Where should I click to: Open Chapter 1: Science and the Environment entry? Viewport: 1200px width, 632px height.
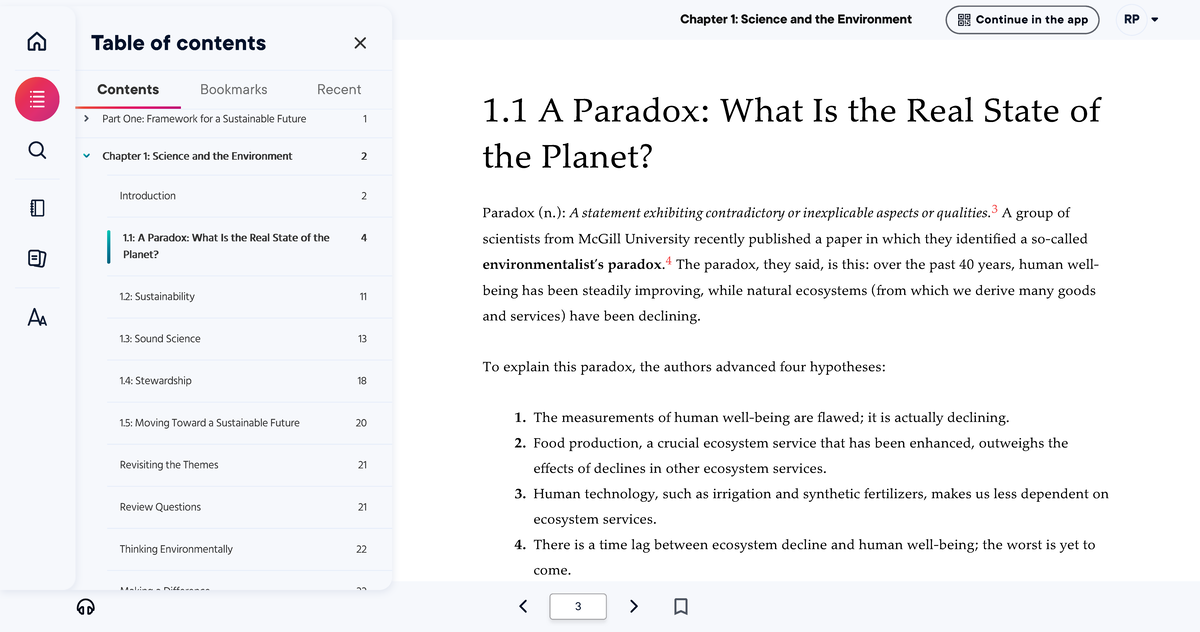(x=198, y=156)
